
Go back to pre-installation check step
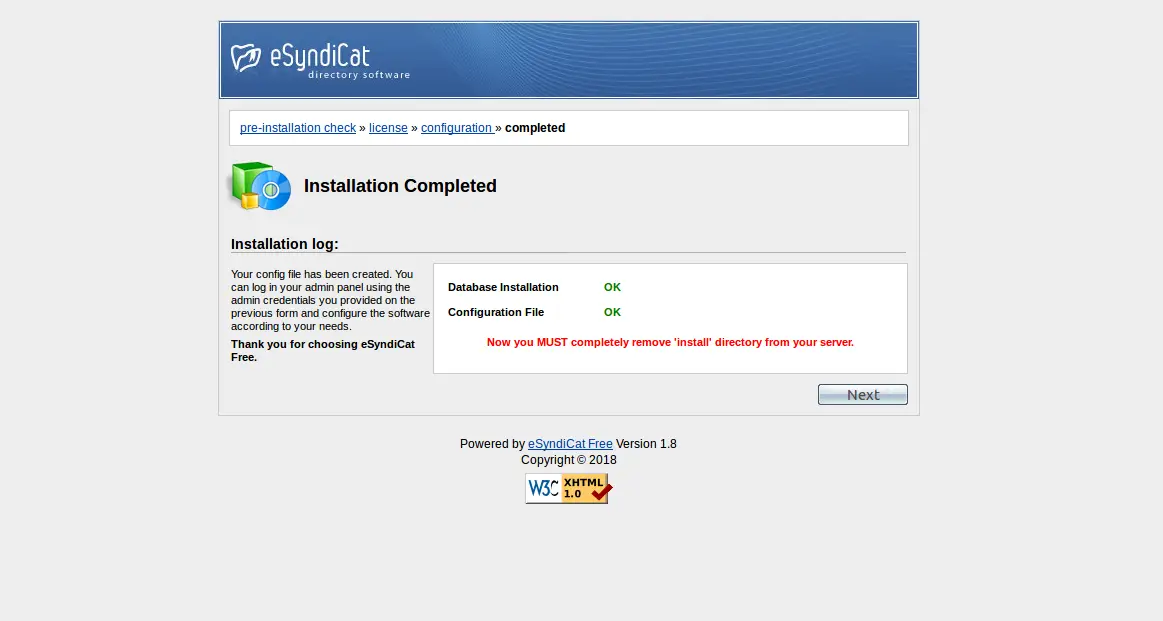[x=297, y=128]
